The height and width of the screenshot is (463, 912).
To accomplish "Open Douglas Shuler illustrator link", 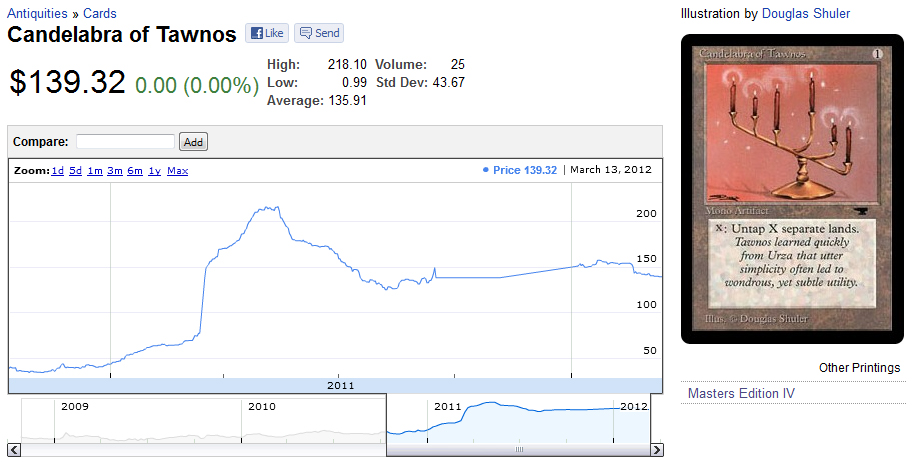I will pos(806,14).
